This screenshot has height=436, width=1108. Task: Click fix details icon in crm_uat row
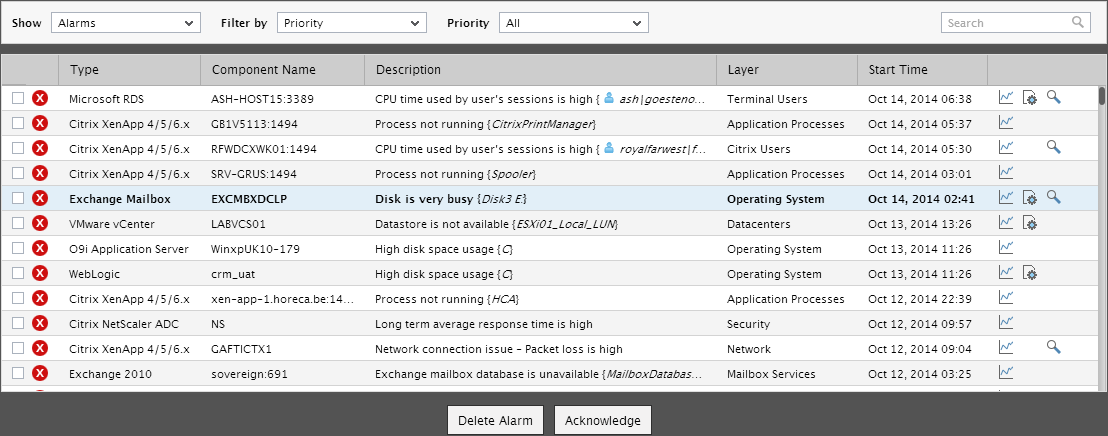1030,273
